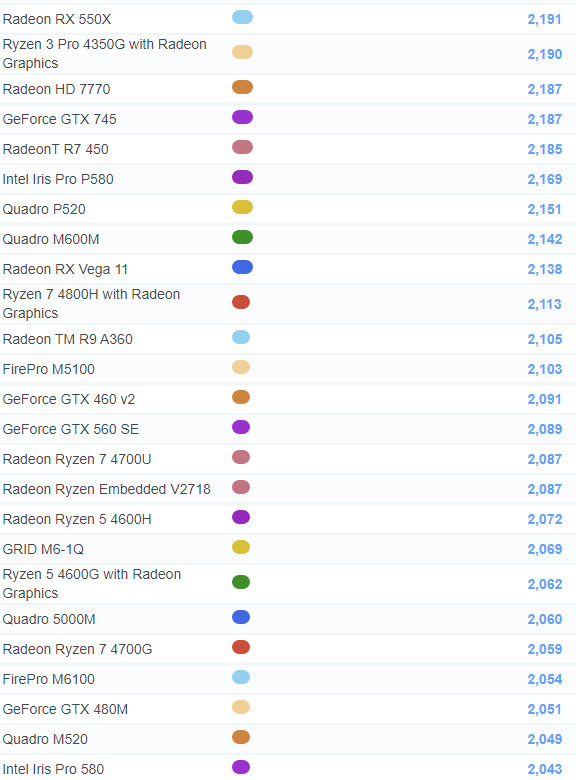Click the score 2,043
Viewport: 576px width, 780px height.
click(544, 769)
